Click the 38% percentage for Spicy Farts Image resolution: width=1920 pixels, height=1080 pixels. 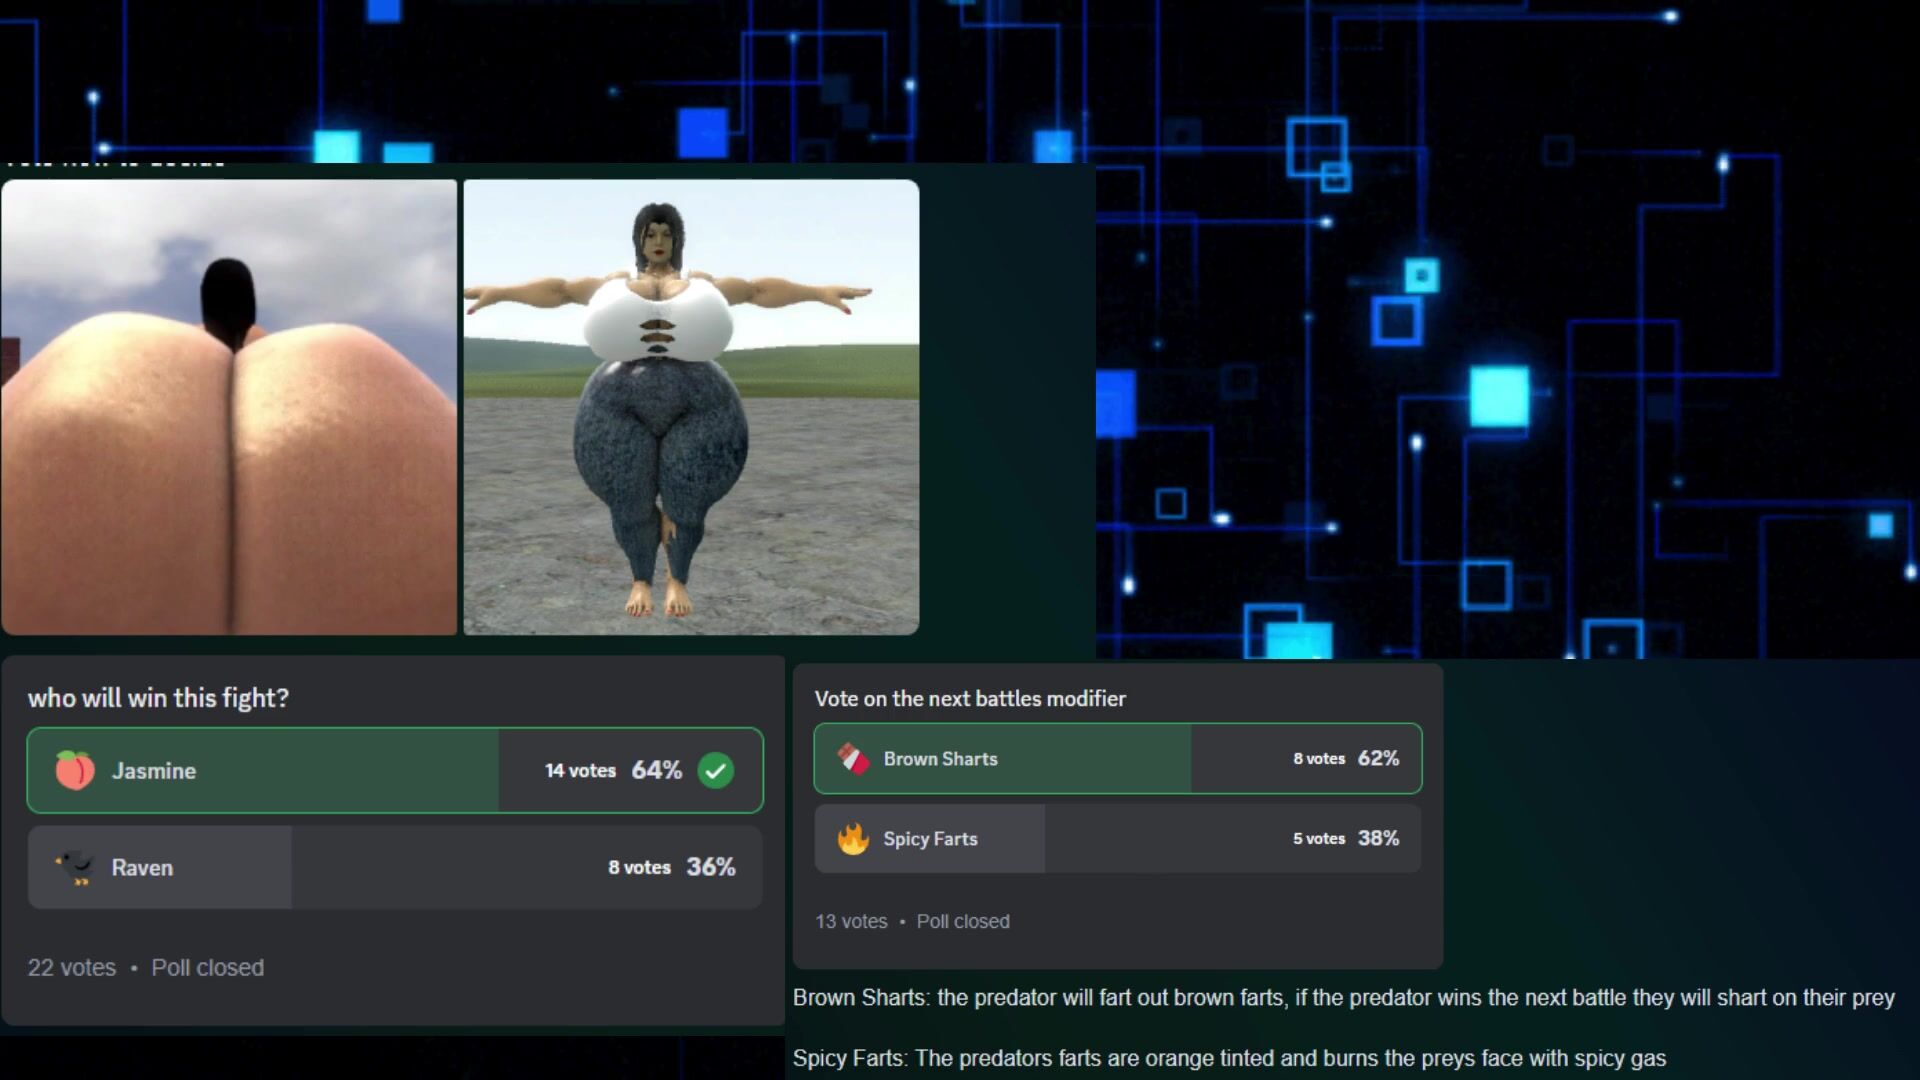coord(1378,838)
